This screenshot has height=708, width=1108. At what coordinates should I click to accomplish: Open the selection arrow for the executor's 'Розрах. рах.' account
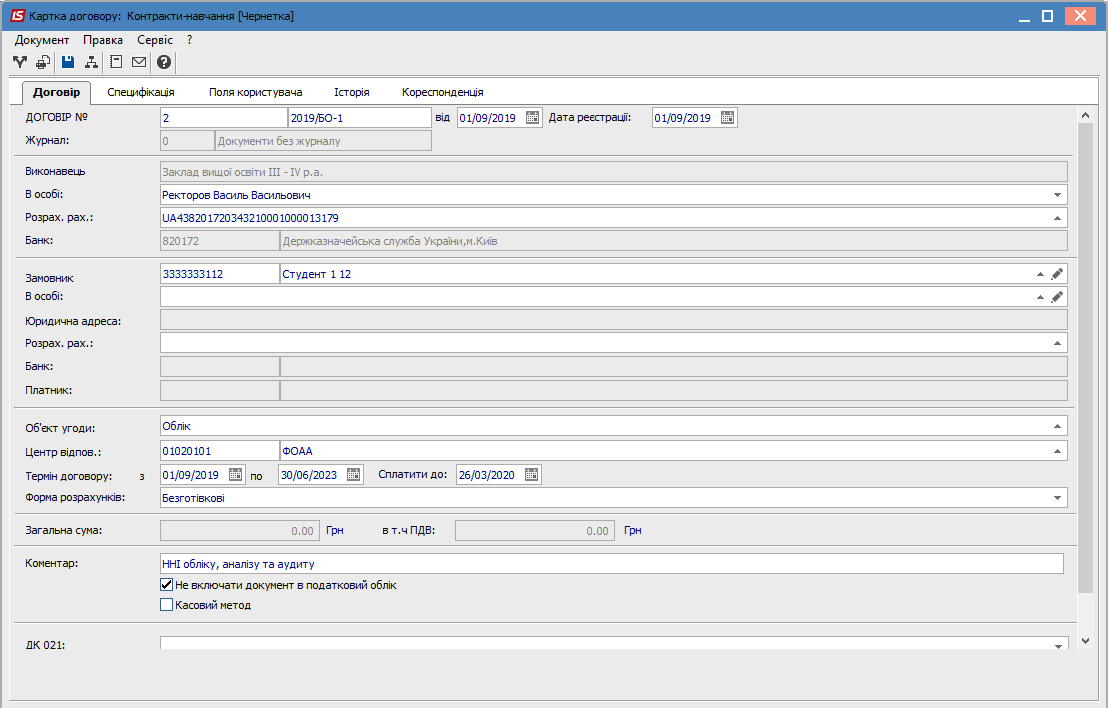point(1058,218)
